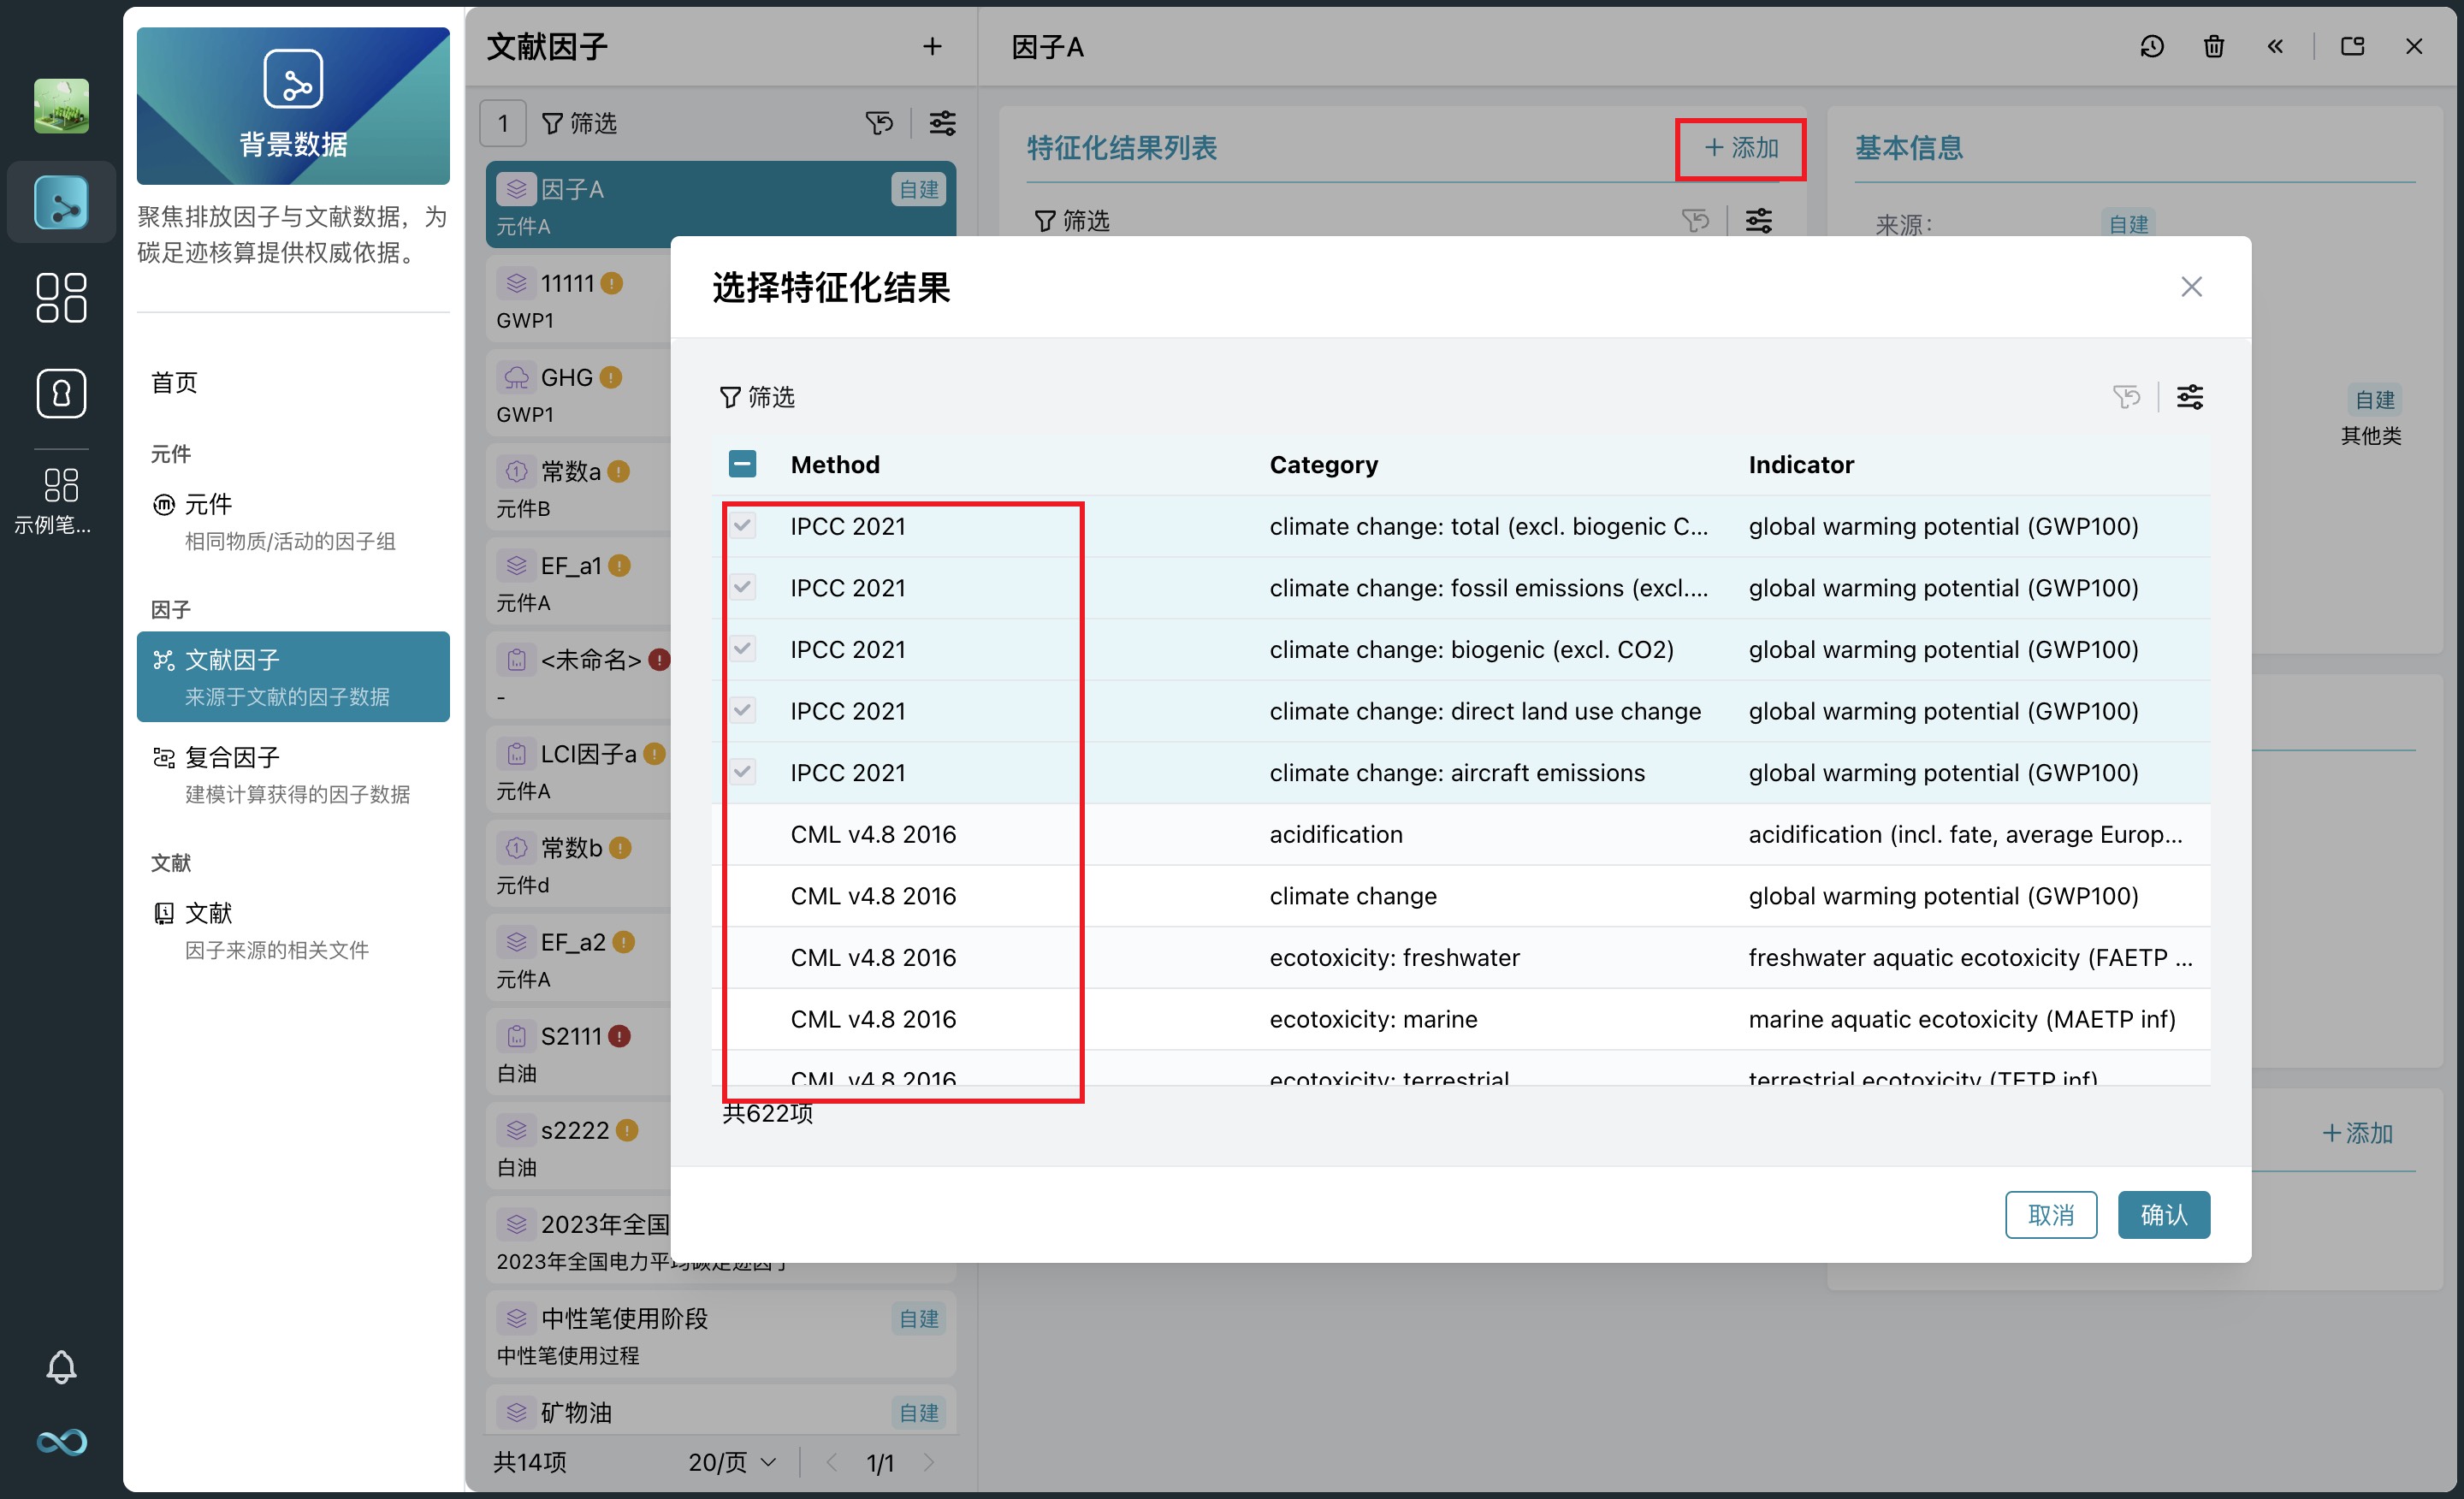This screenshot has width=2464, height=1499.
Task: Toggle the select-all header checkbox
Action: click(742, 464)
